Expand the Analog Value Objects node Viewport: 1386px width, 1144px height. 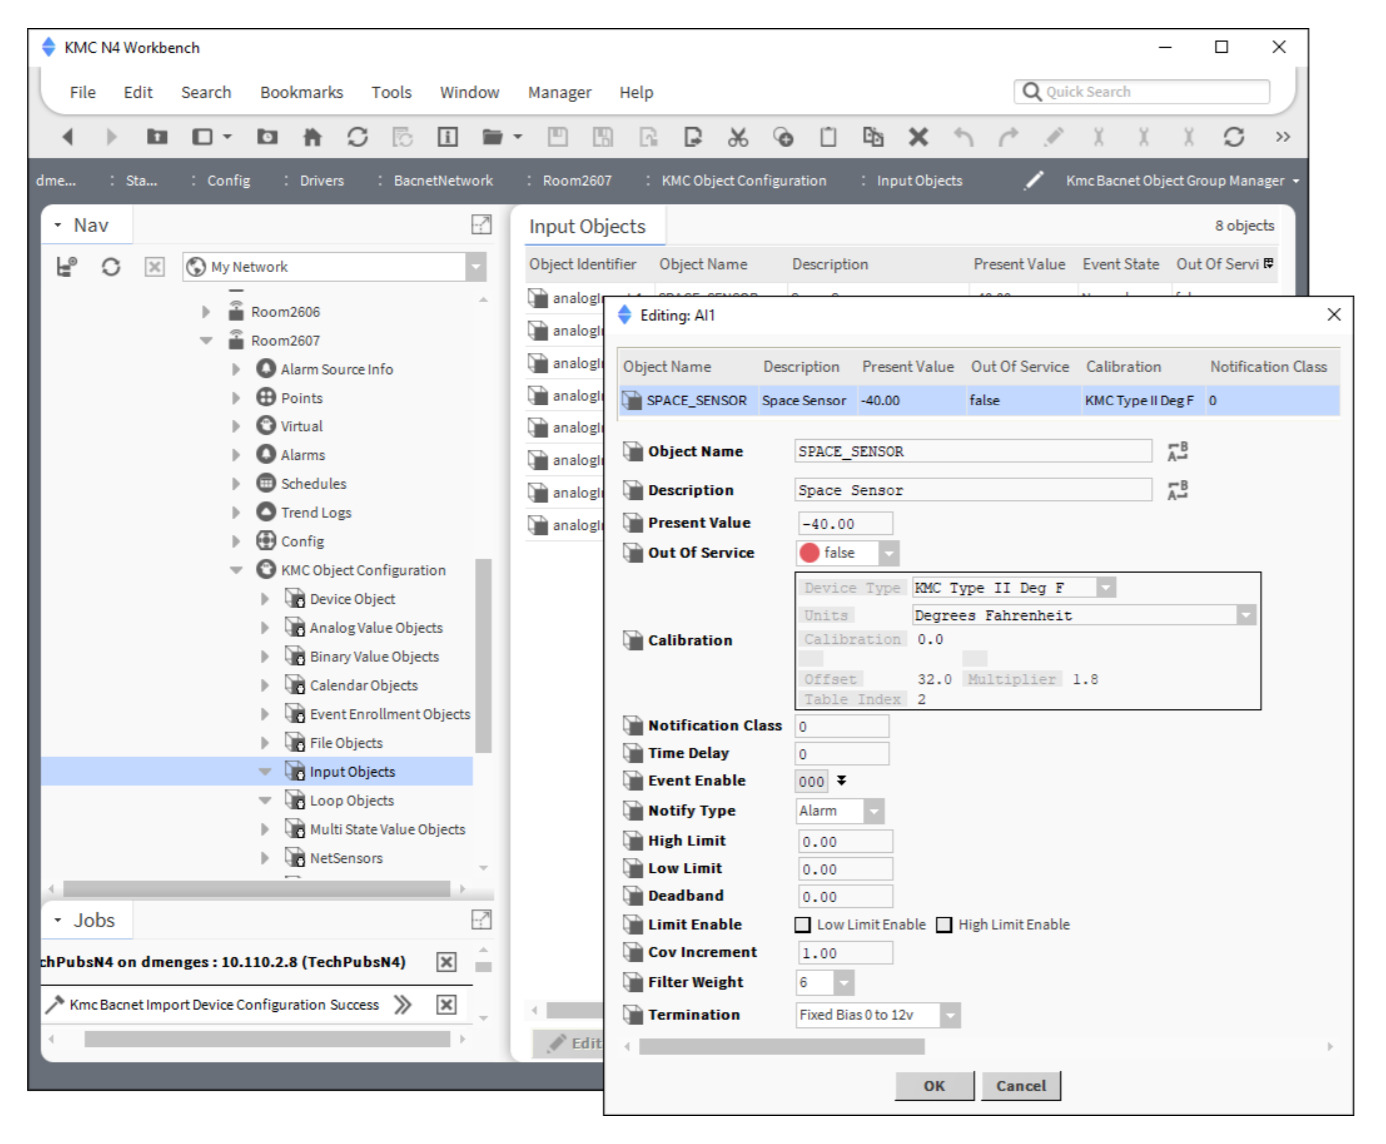click(265, 628)
